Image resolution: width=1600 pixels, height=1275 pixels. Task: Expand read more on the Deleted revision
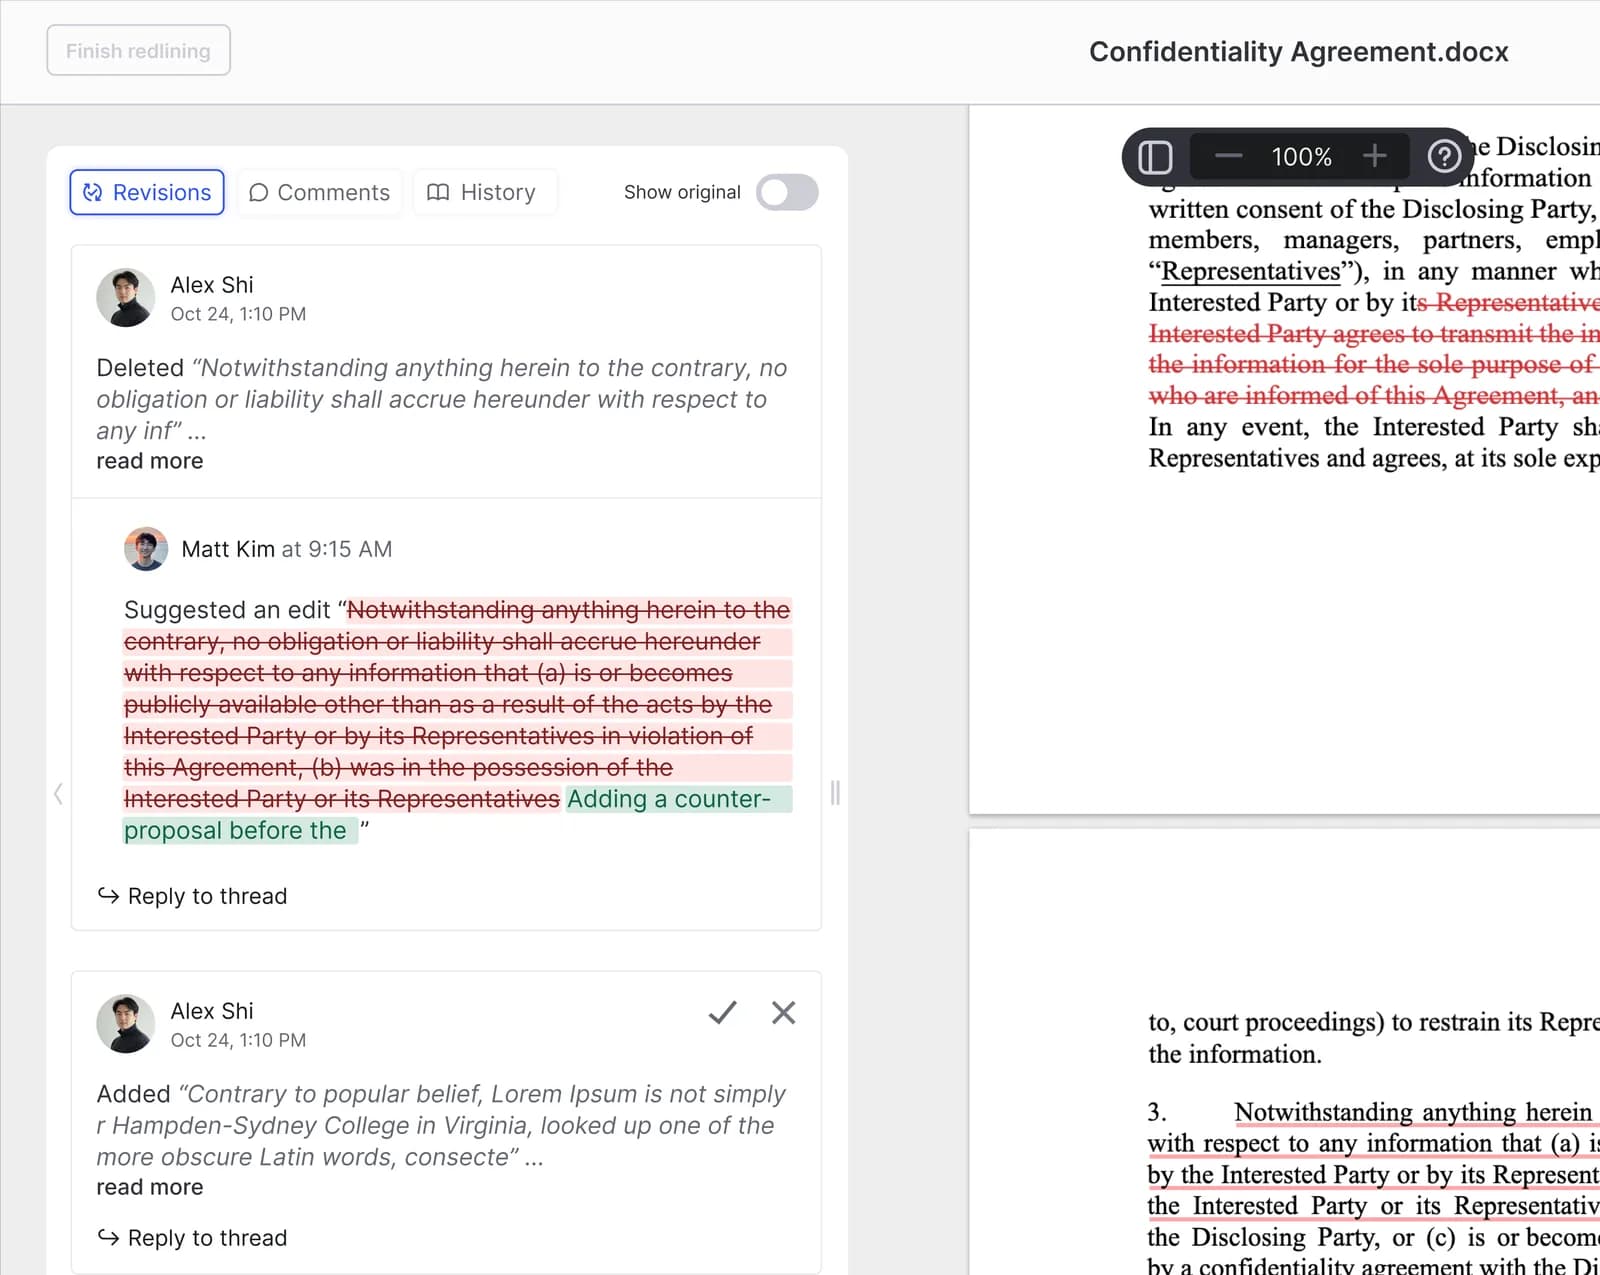(150, 461)
